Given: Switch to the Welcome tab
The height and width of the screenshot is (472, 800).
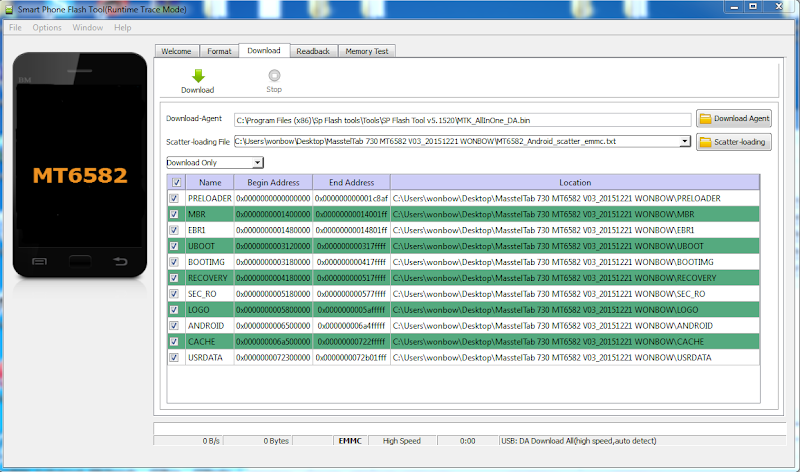Looking at the screenshot, I should click(177, 51).
